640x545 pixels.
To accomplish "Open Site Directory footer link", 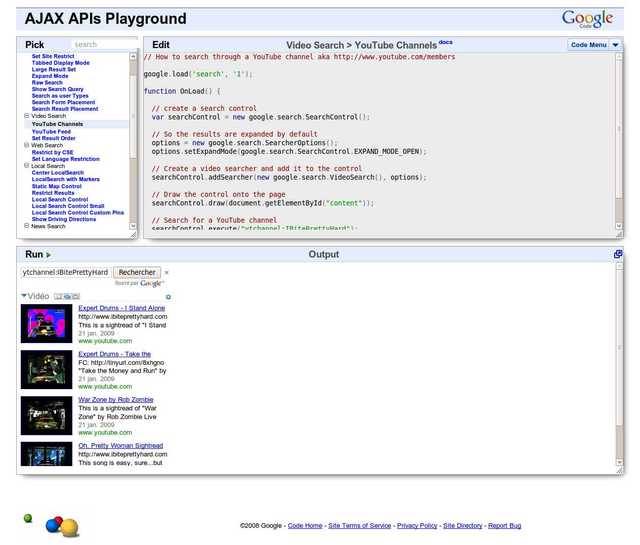I will tap(463, 526).
